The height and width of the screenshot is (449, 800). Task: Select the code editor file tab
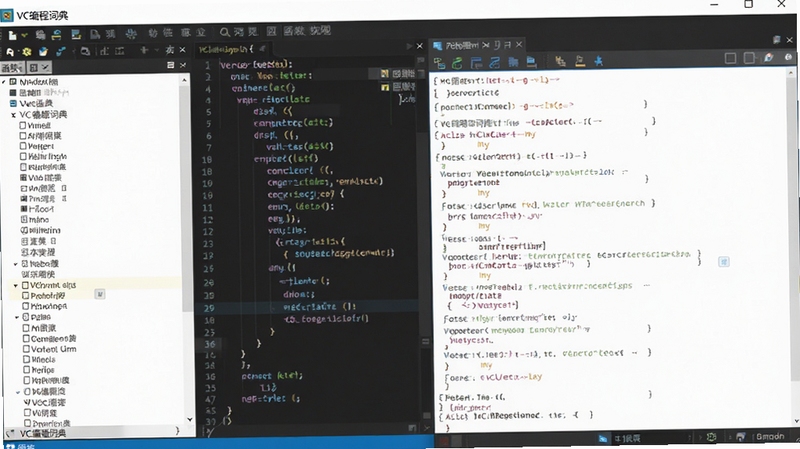coord(232,49)
